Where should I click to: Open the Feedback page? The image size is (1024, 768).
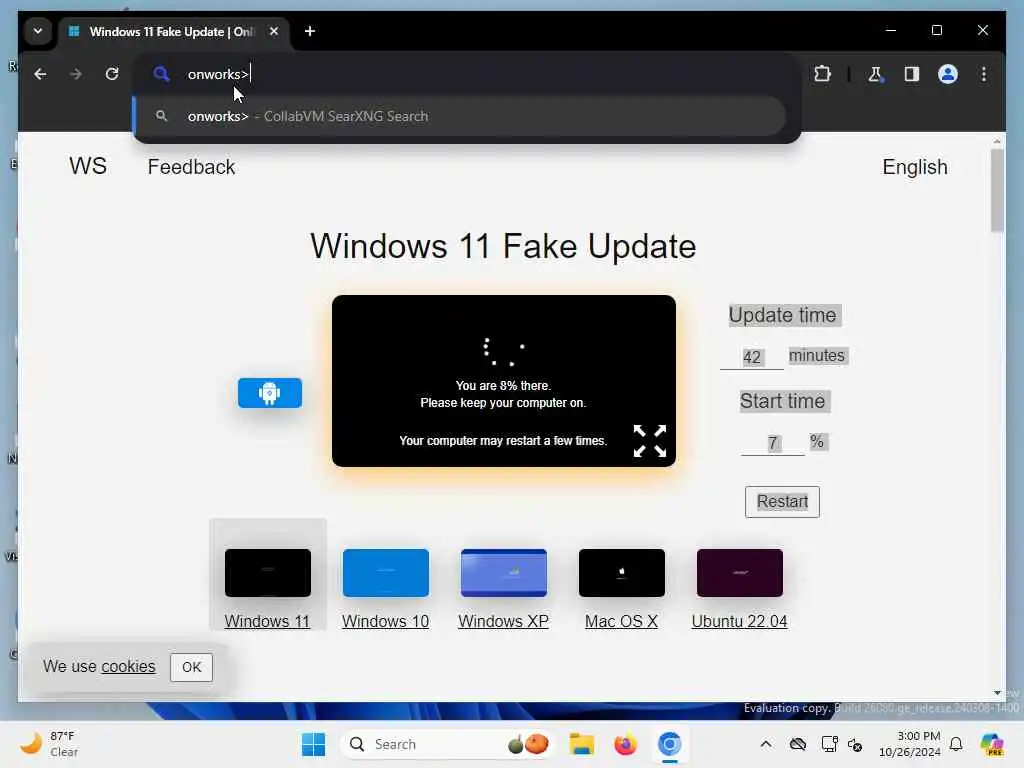point(191,167)
